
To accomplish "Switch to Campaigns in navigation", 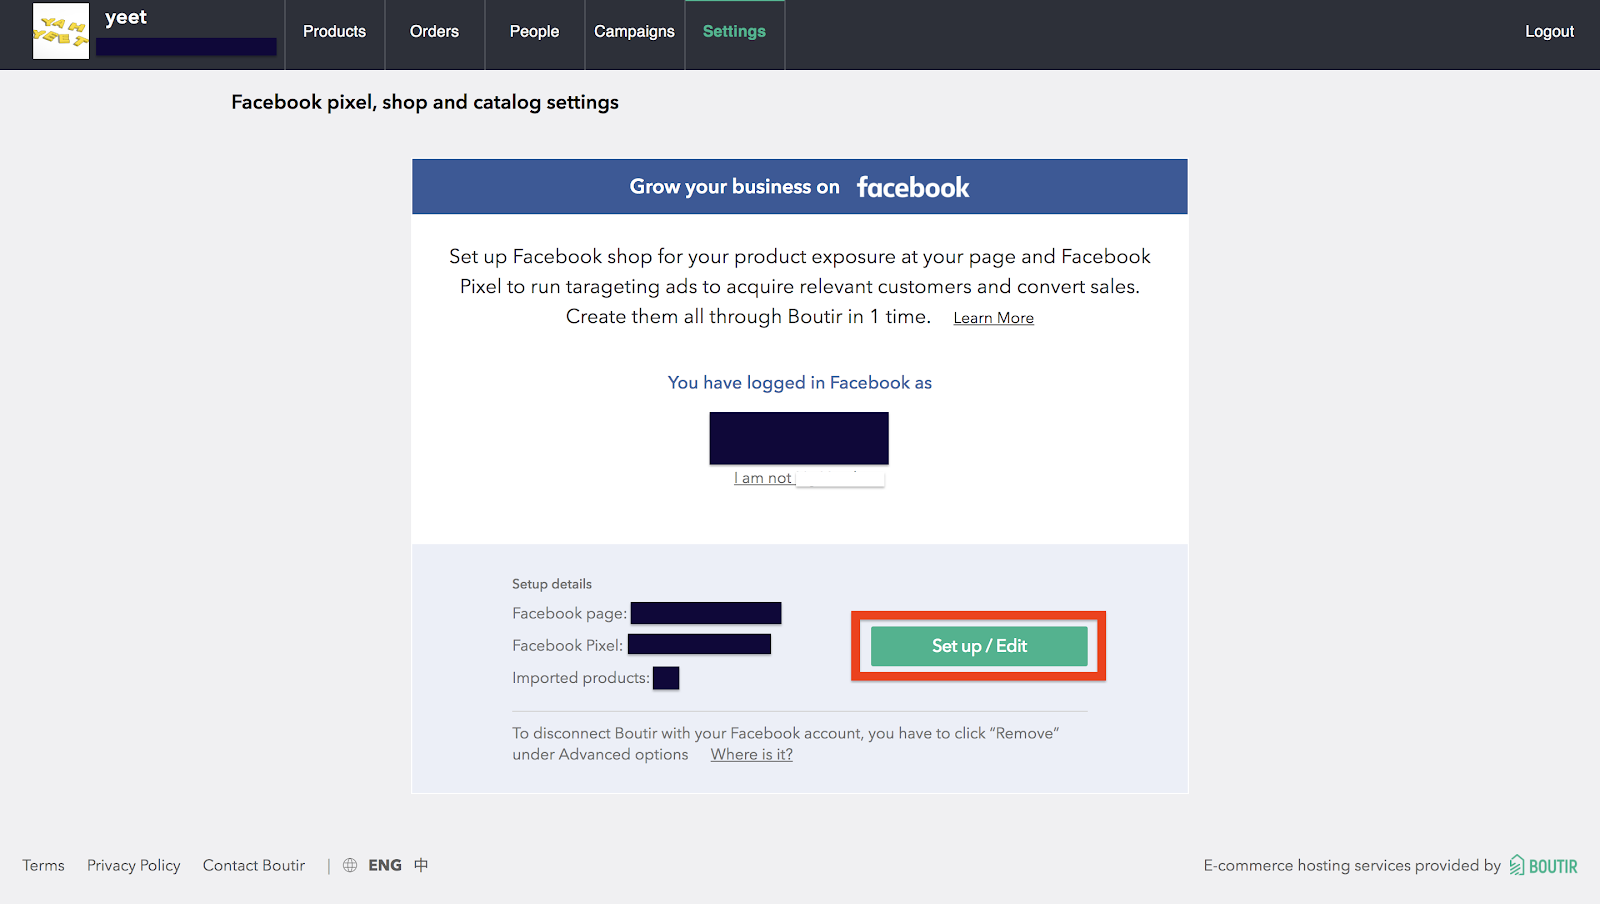I will coord(634,32).
